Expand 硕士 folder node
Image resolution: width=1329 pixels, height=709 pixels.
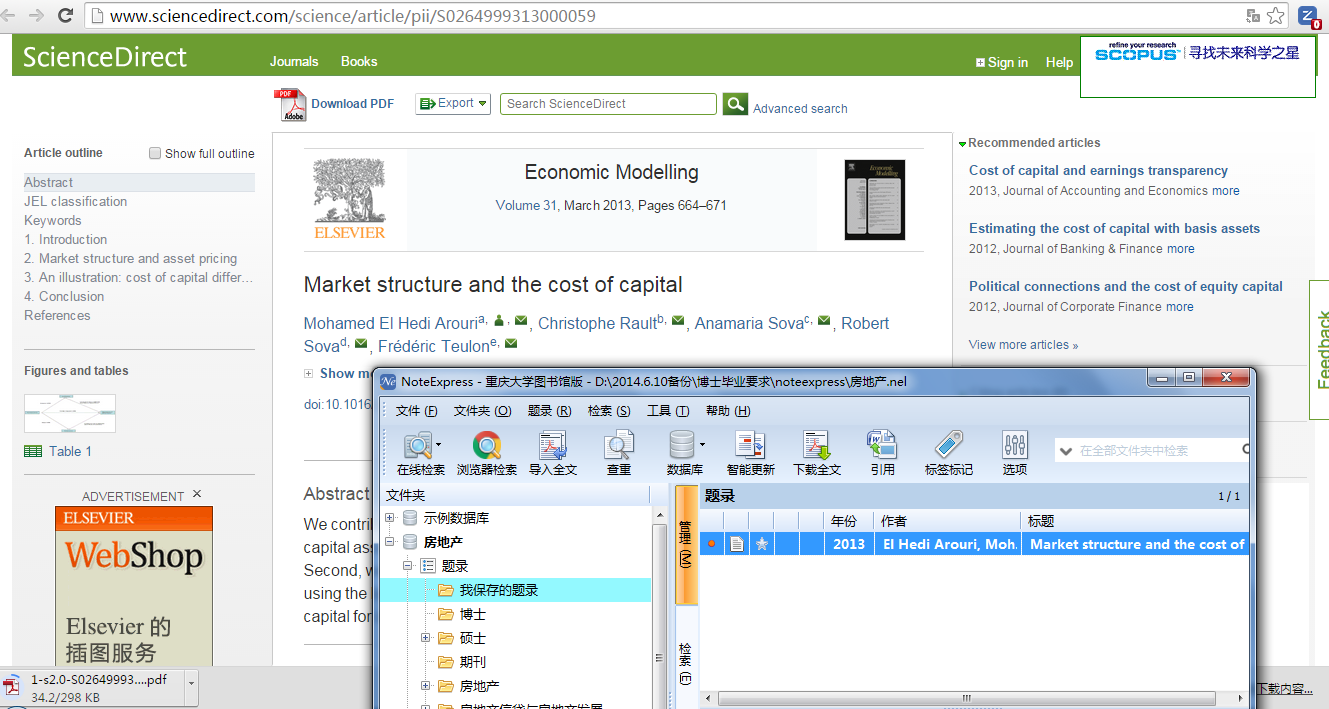(426, 638)
